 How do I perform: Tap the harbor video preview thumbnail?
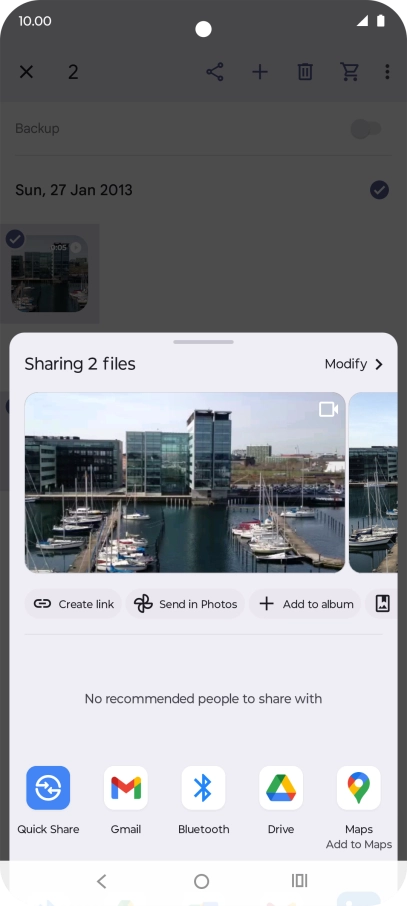coord(185,482)
